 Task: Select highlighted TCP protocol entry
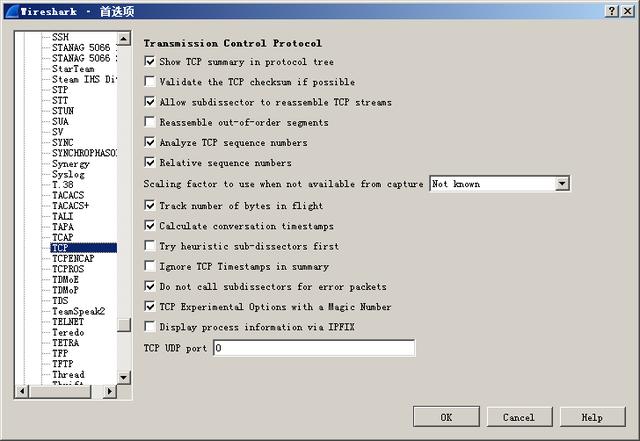click(x=84, y=248)
